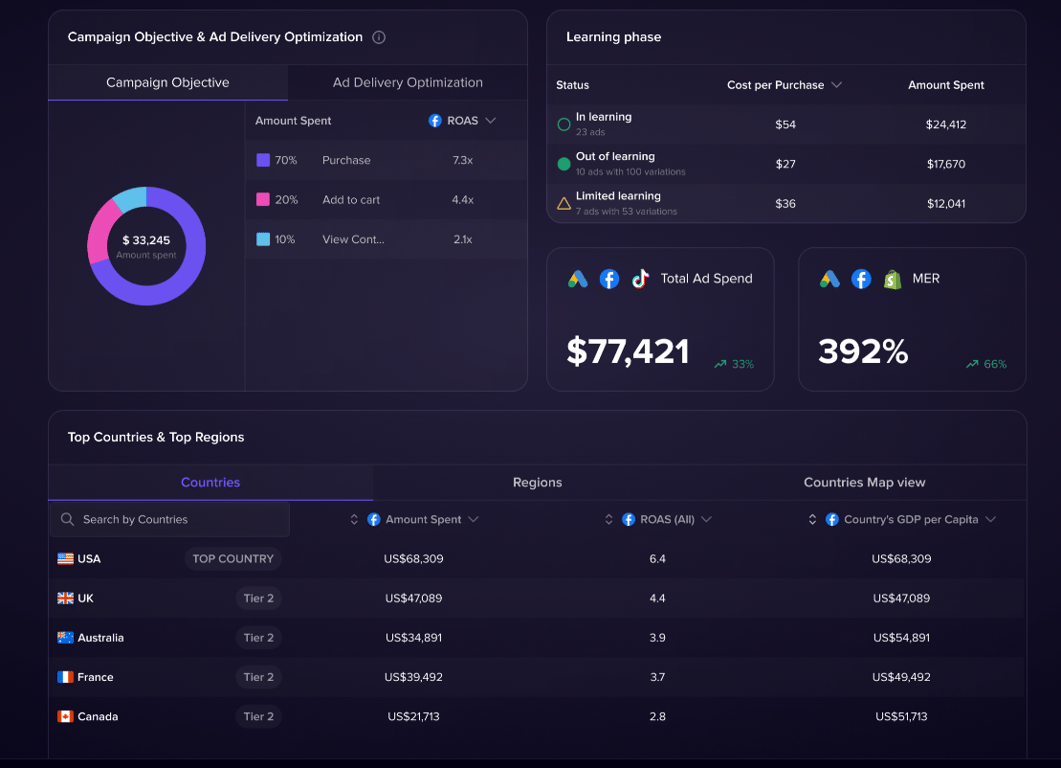The height and width of the screenshot is (768, 1061).
Task: Click the MER value 392%
Action: pos(863,351)
